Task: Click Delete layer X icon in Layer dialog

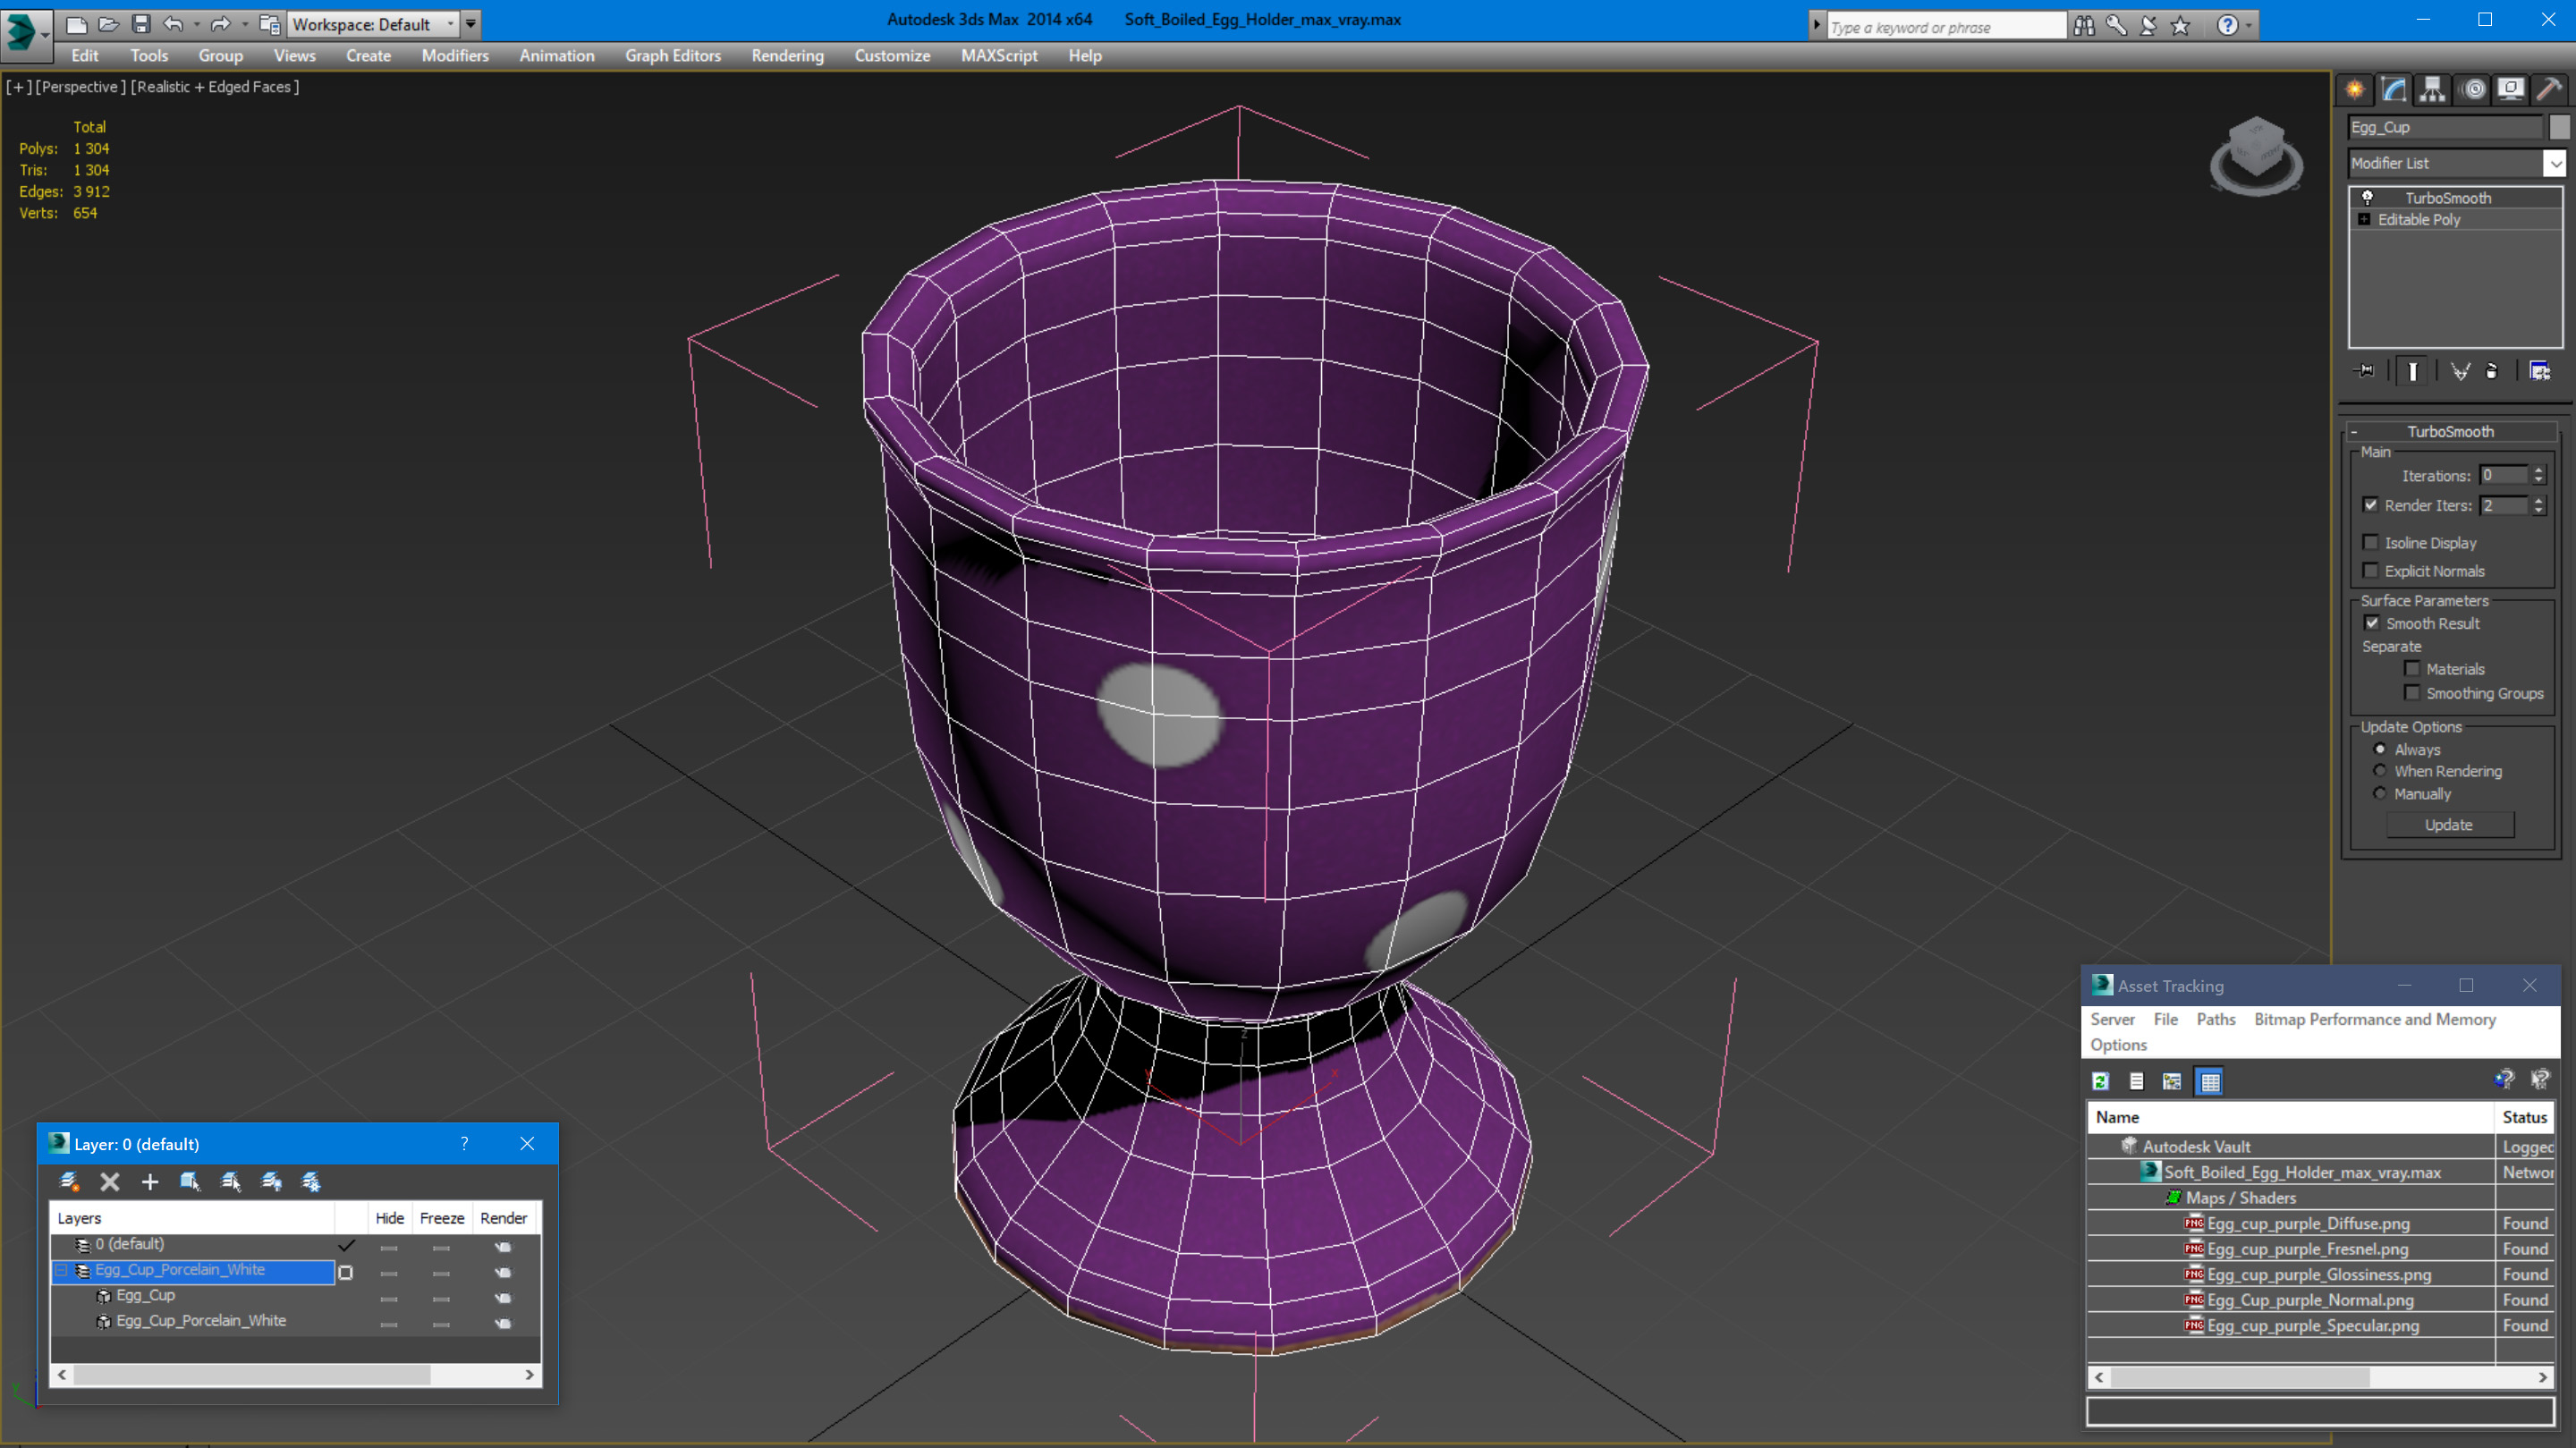Action: pyautogui.click(x=110, y=1182)
